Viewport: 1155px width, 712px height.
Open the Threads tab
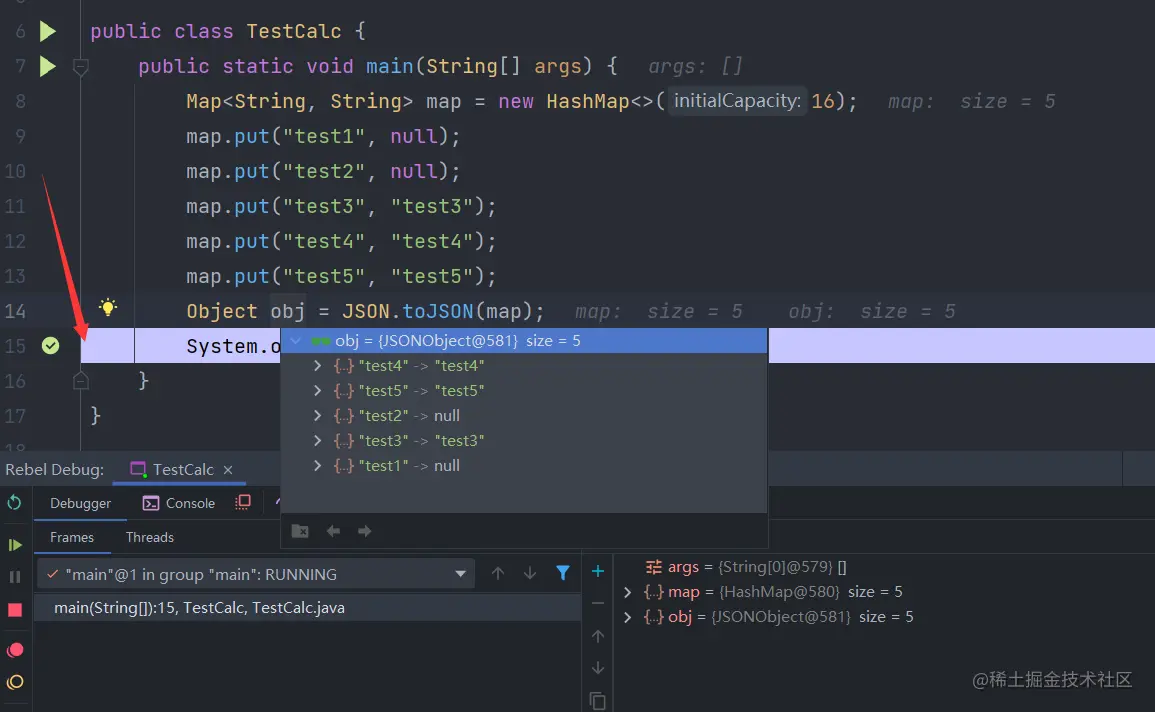pyautogui.click(x=150, y=537)
